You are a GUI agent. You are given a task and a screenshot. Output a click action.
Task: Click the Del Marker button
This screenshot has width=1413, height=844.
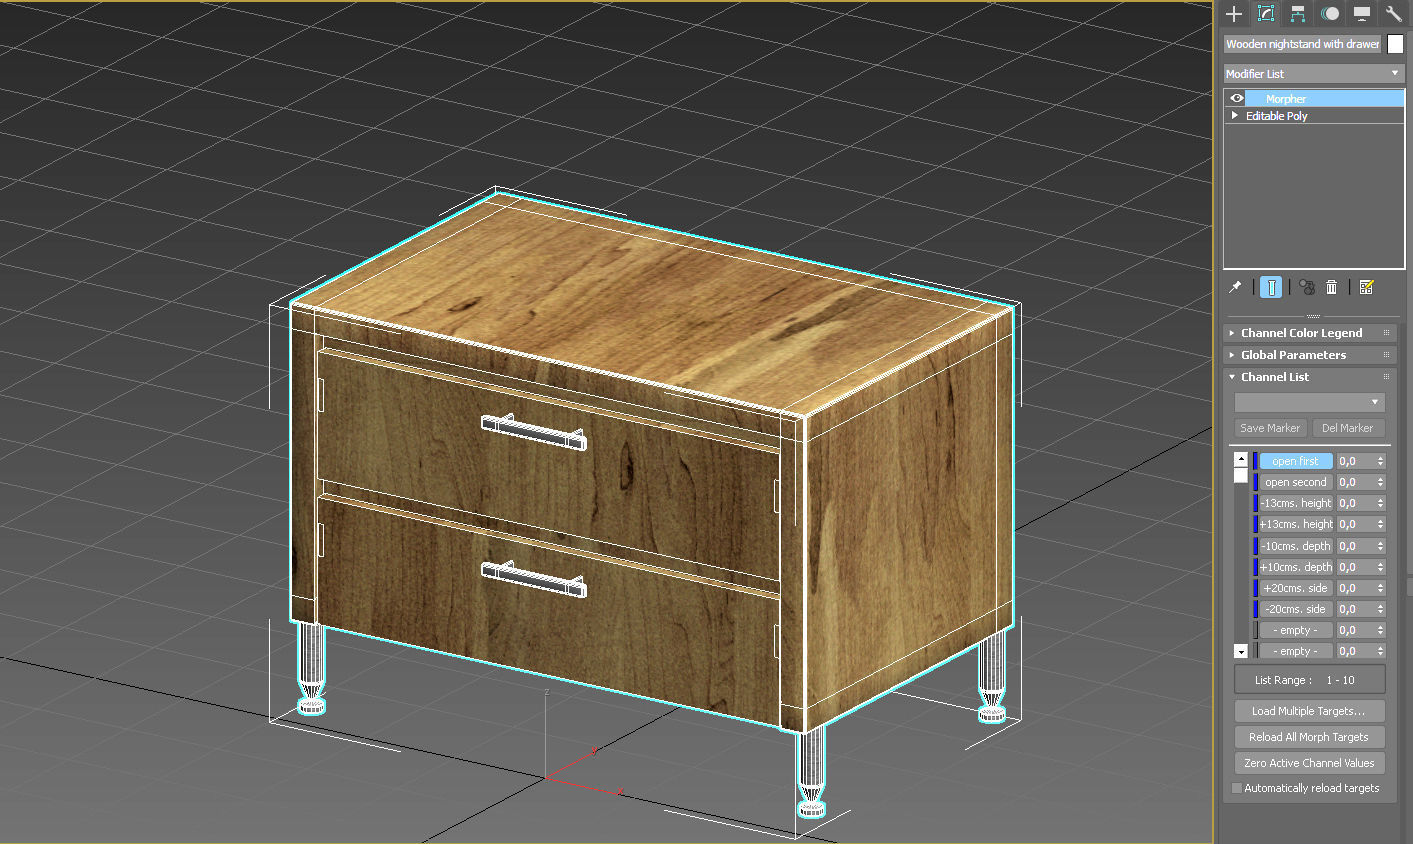(x=1347, y=428)
